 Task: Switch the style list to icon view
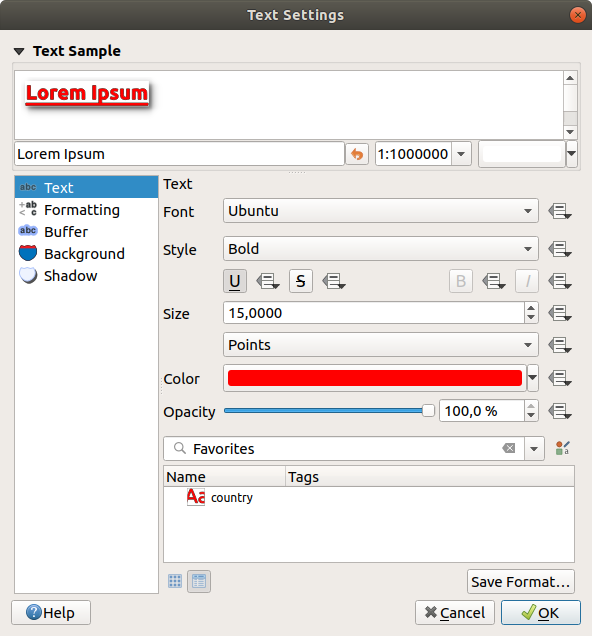[175, 581]
